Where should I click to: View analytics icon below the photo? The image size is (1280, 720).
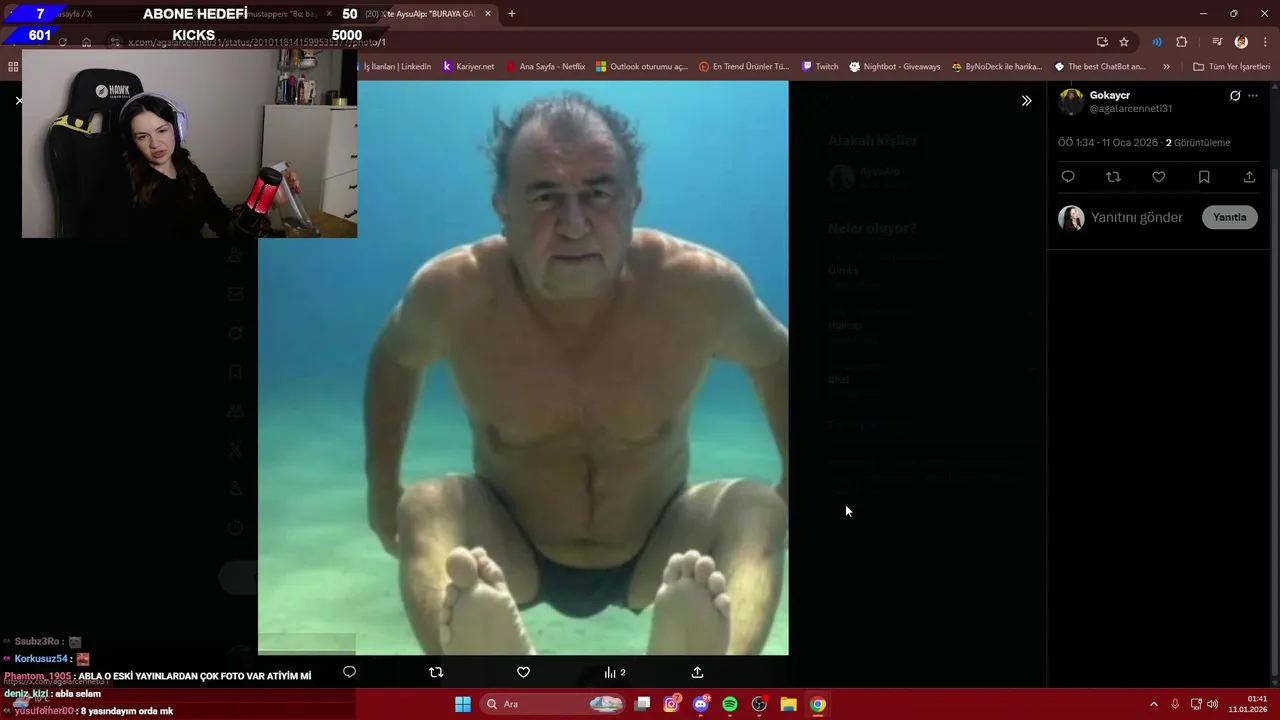(614, 672)
